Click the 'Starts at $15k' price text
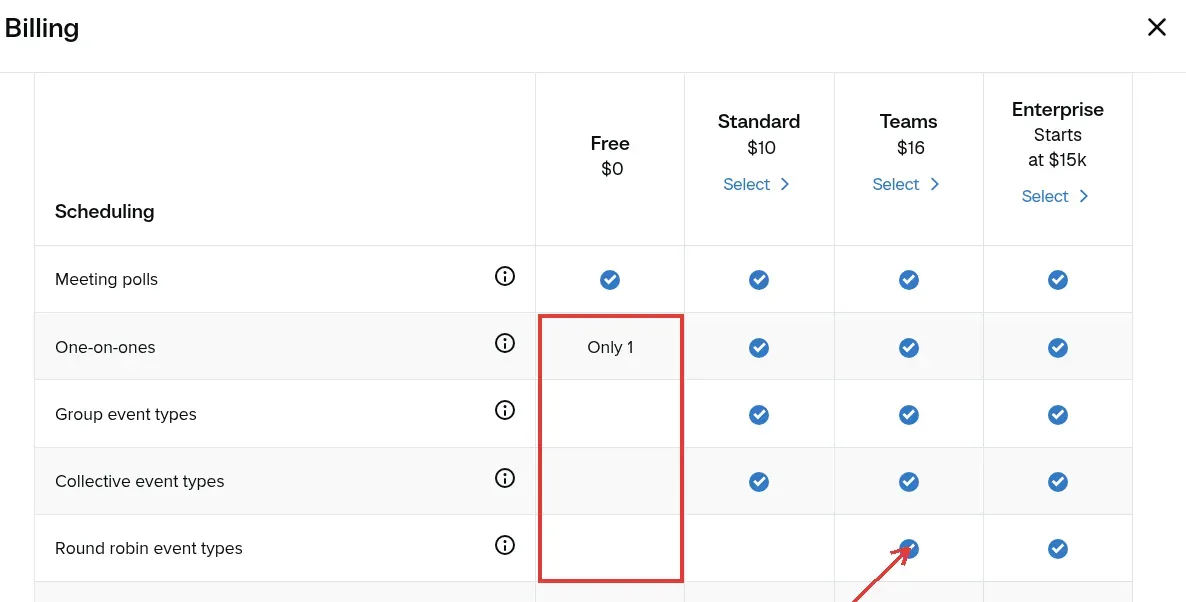The image size is (1186, 602). 1057,147
